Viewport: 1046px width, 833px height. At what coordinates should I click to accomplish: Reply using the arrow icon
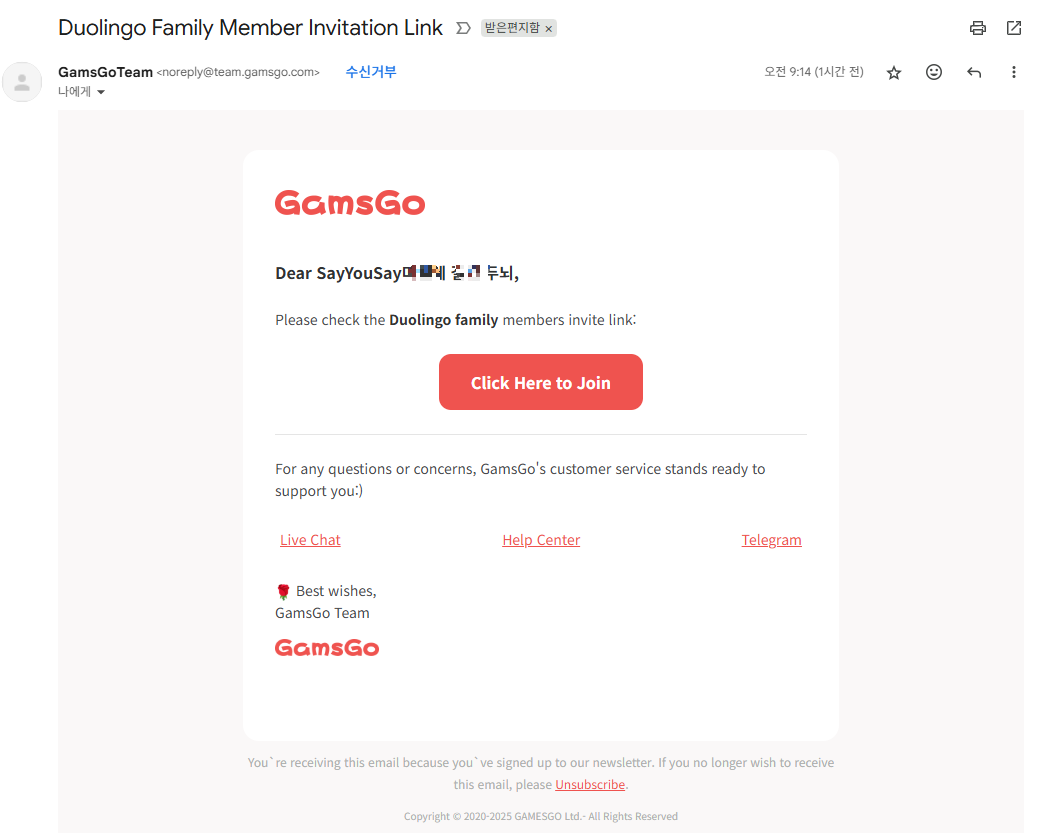[x=974, y=72]
